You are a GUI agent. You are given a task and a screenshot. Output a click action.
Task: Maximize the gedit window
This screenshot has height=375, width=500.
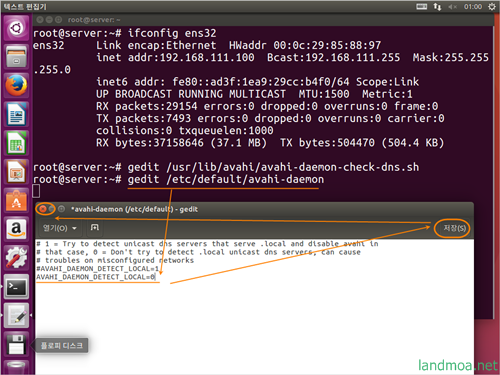[61, 209]
